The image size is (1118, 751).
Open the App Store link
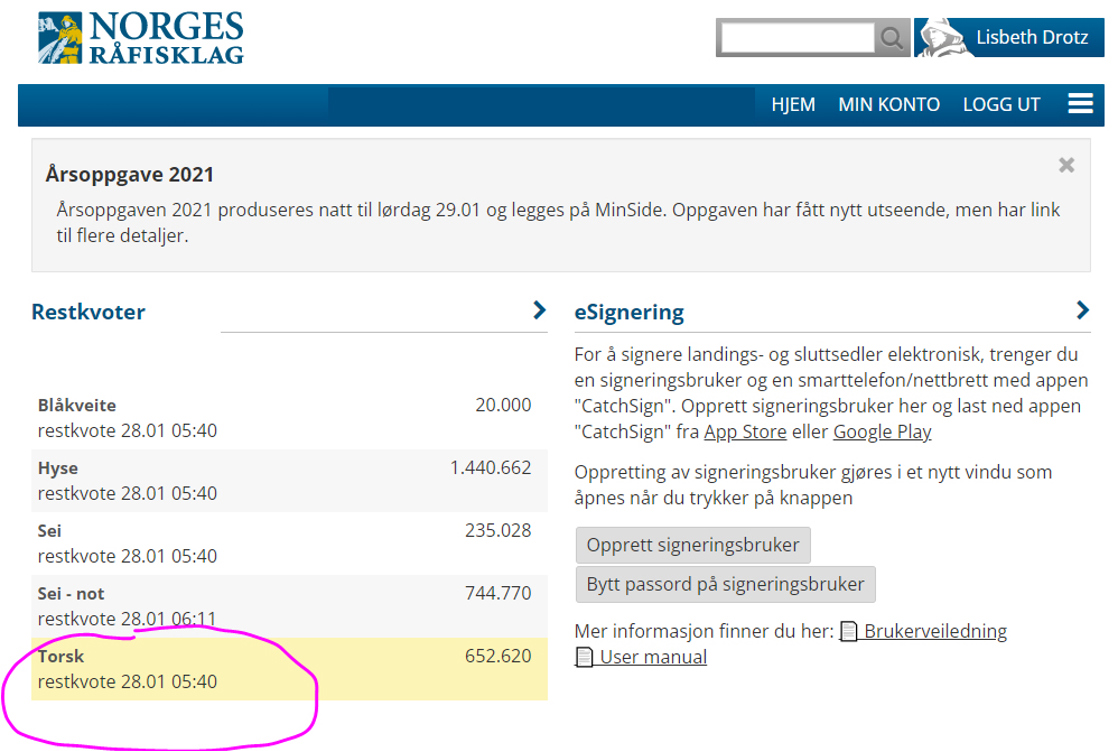click(743, 432)
